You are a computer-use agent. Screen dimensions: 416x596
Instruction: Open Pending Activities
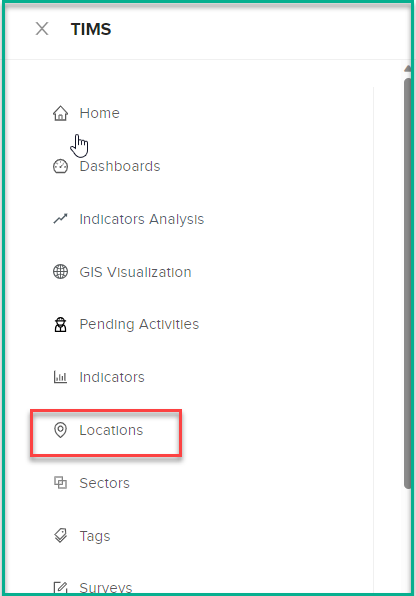[139, 324]
